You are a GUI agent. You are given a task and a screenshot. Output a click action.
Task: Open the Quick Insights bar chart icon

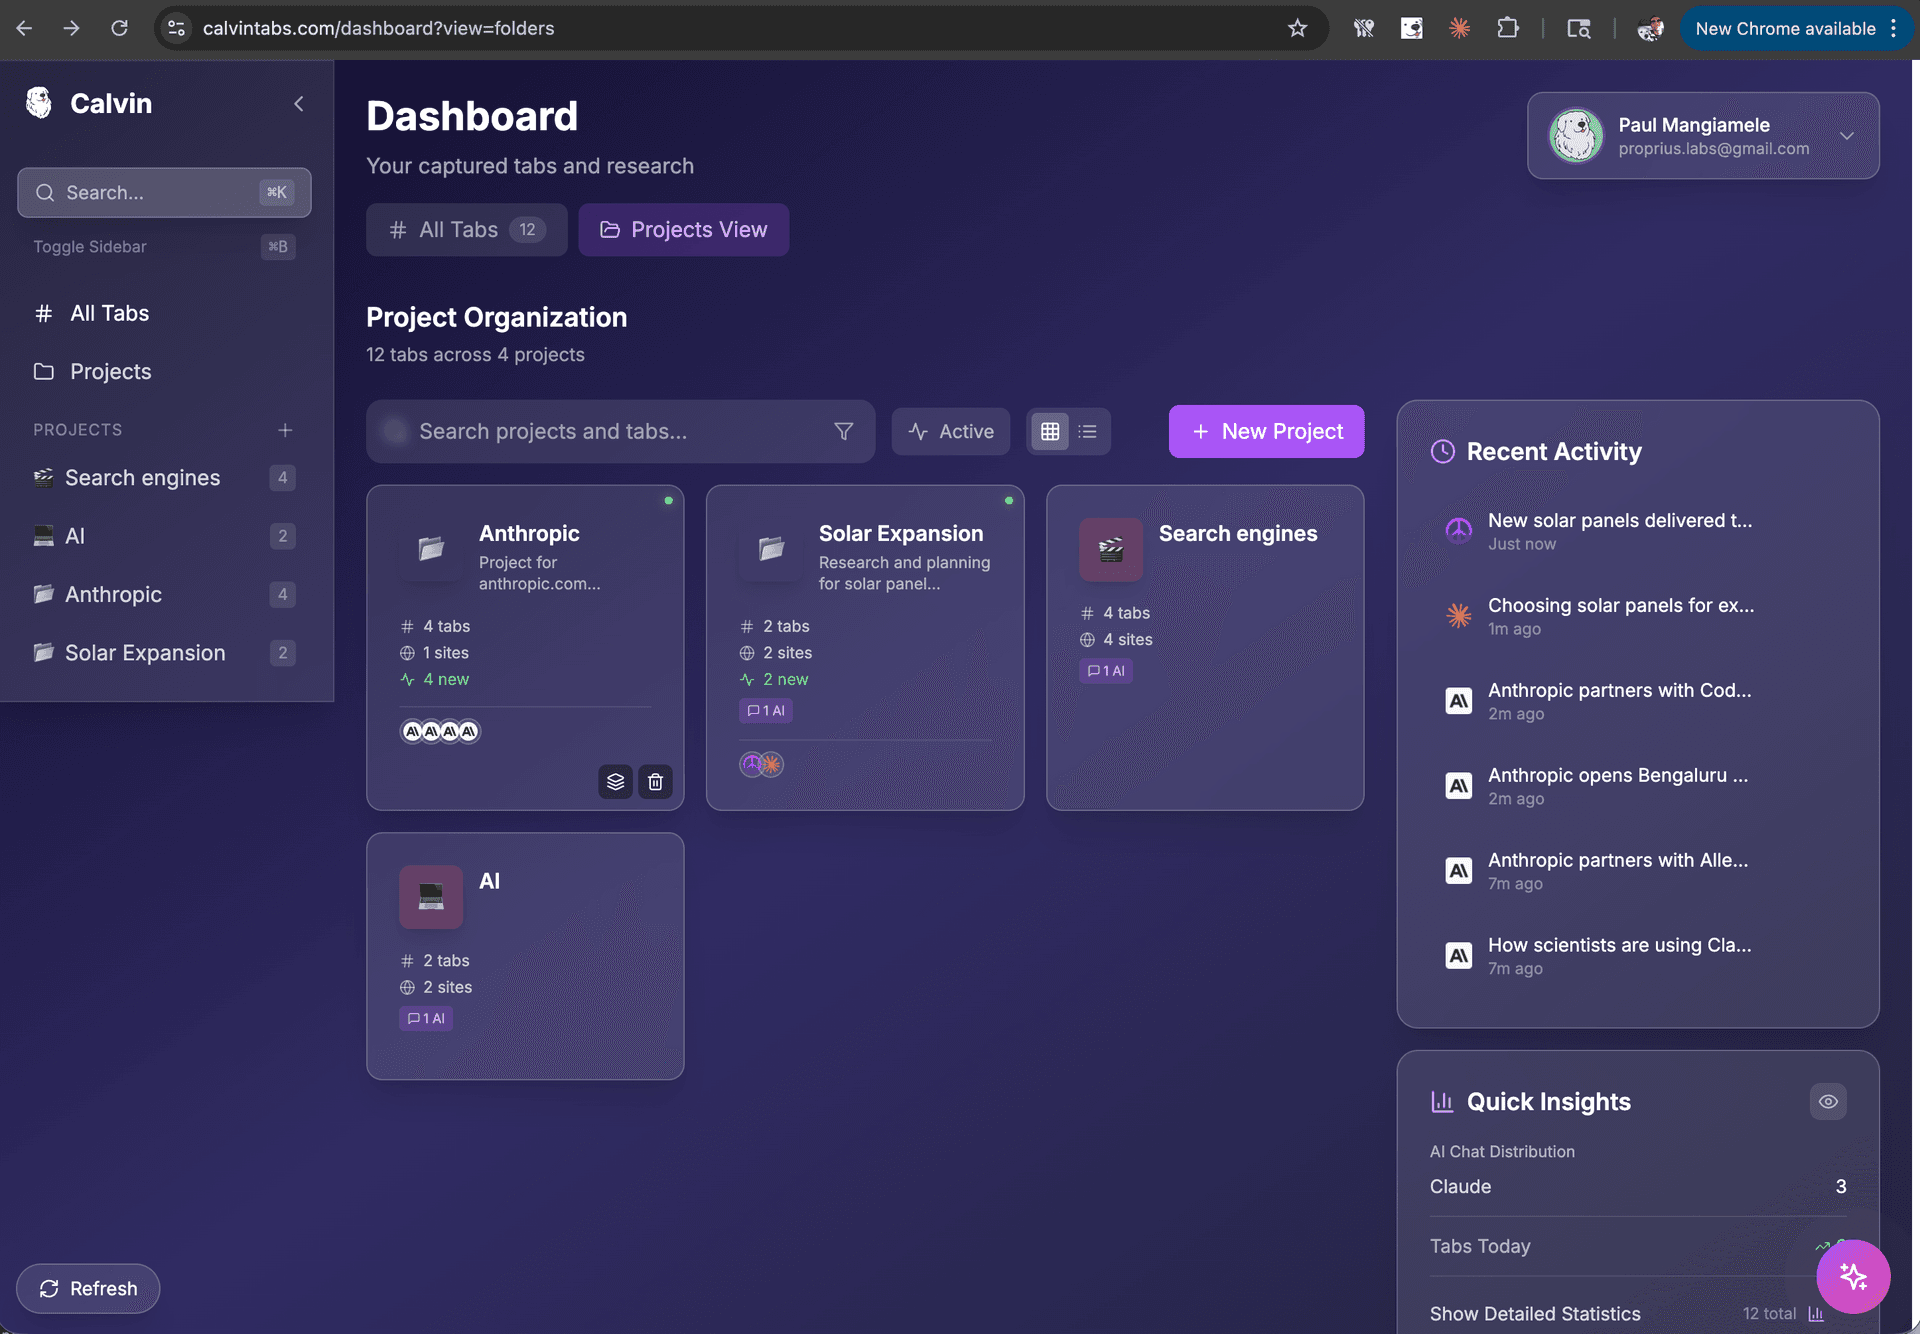tap(1443, 1101)
